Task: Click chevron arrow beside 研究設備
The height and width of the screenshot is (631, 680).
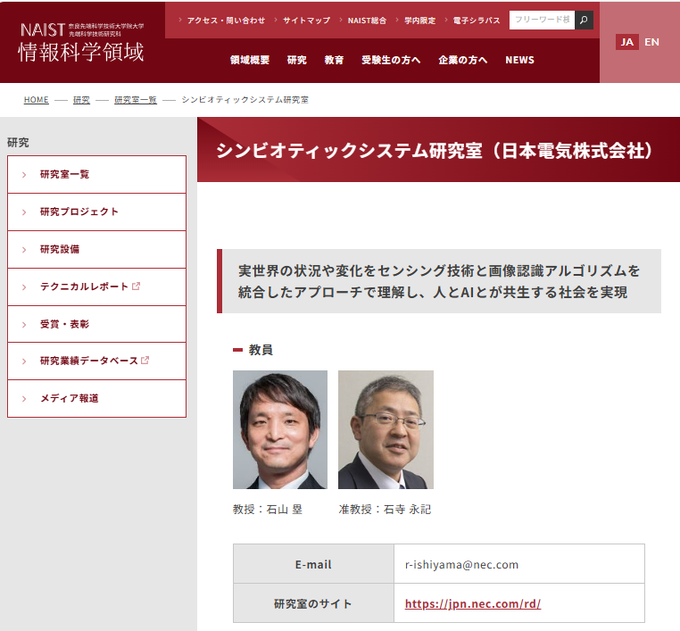Action: 24,250
